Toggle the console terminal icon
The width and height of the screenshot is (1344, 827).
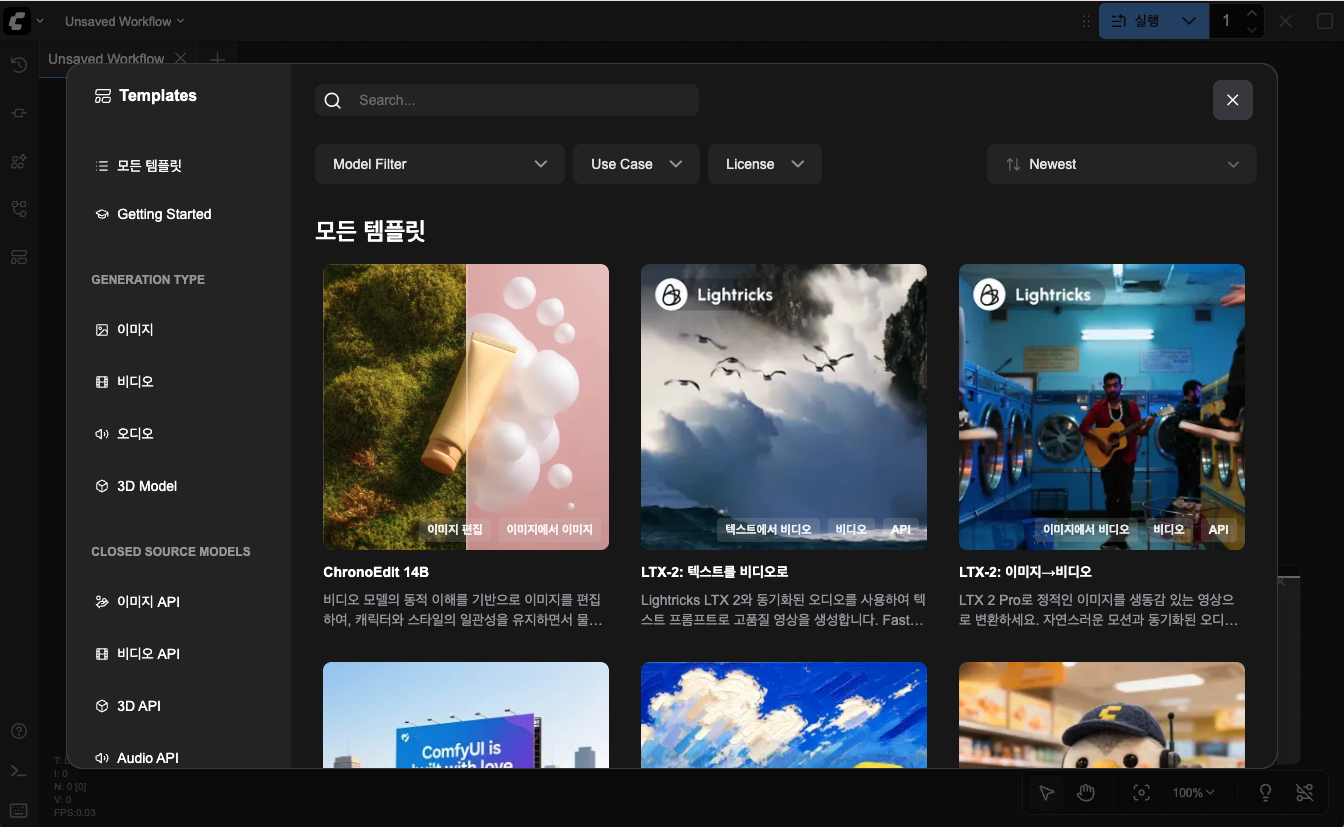click(x=19, y=770)
